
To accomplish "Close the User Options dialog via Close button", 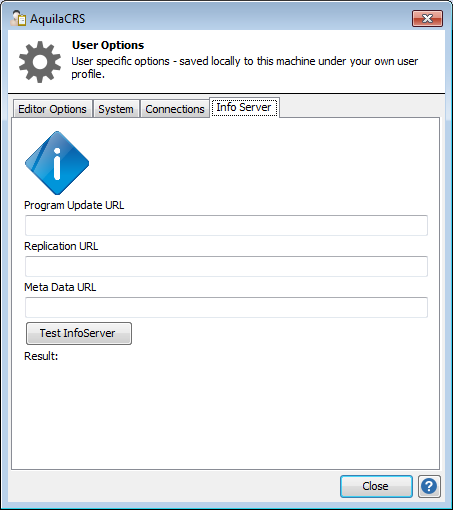I will (376, 486).
